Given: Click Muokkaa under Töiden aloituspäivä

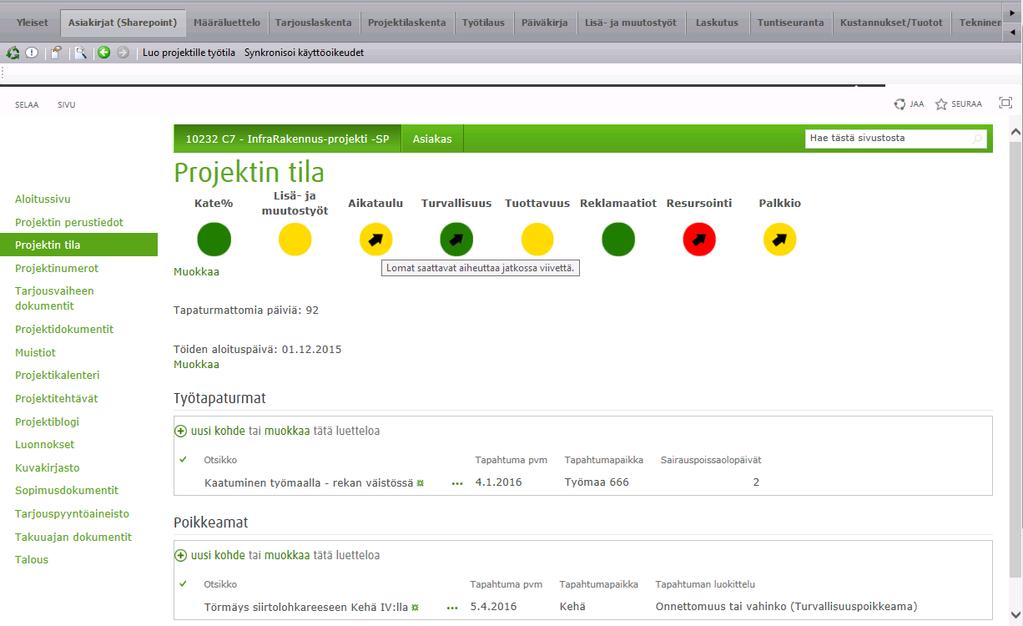Looking at the screenshot, I should coord(196,365).
